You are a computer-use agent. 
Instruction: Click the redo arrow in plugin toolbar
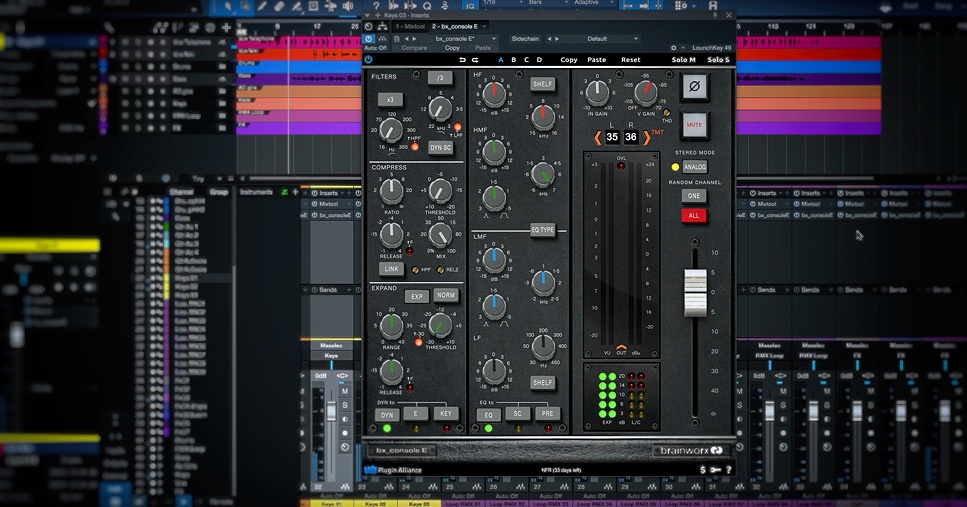tap(475, 60)
